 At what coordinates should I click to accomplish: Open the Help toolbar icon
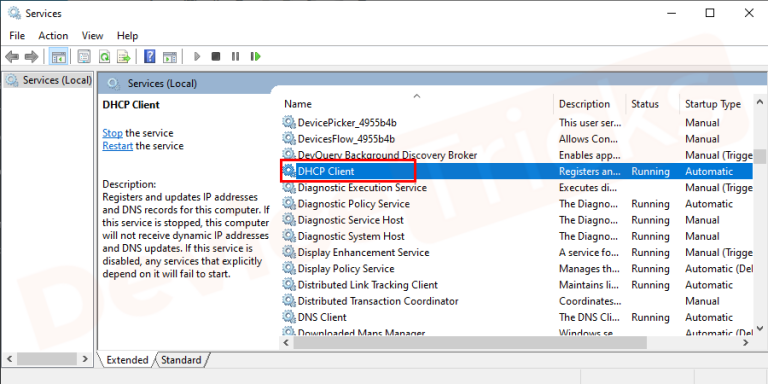click(x=149, y=57)
